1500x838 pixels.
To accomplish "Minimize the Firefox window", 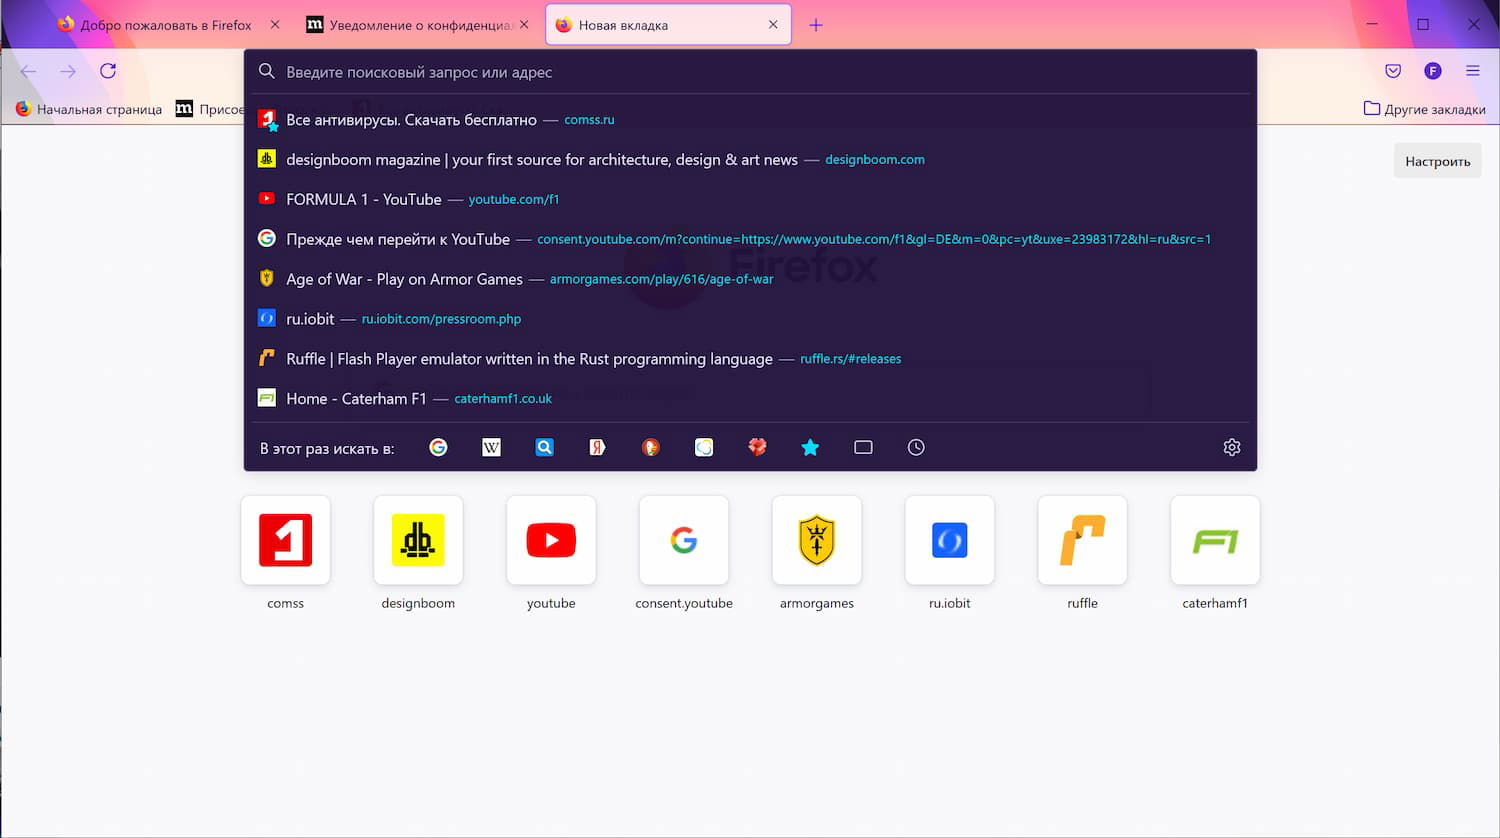I will (x=1372, y=24).
